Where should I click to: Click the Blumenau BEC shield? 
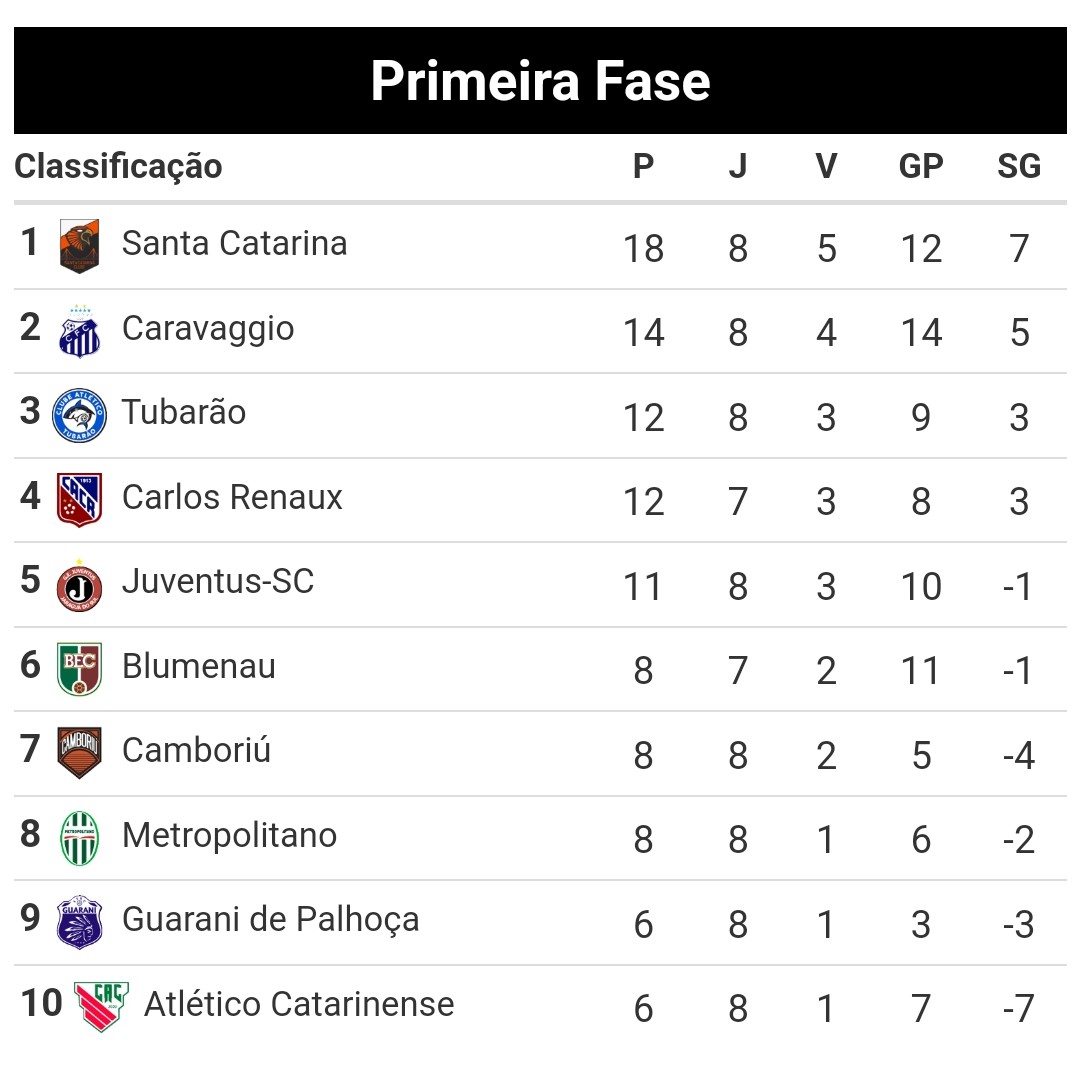[79, 669]
